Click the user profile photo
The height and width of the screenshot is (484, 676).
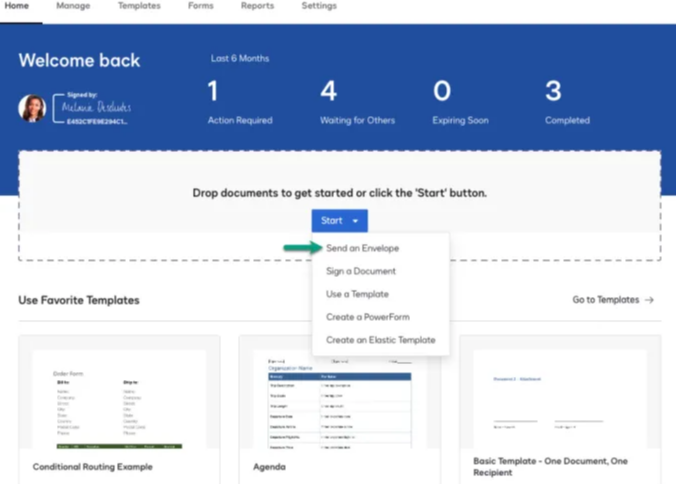pyautogui.click(x=32, y=108)
